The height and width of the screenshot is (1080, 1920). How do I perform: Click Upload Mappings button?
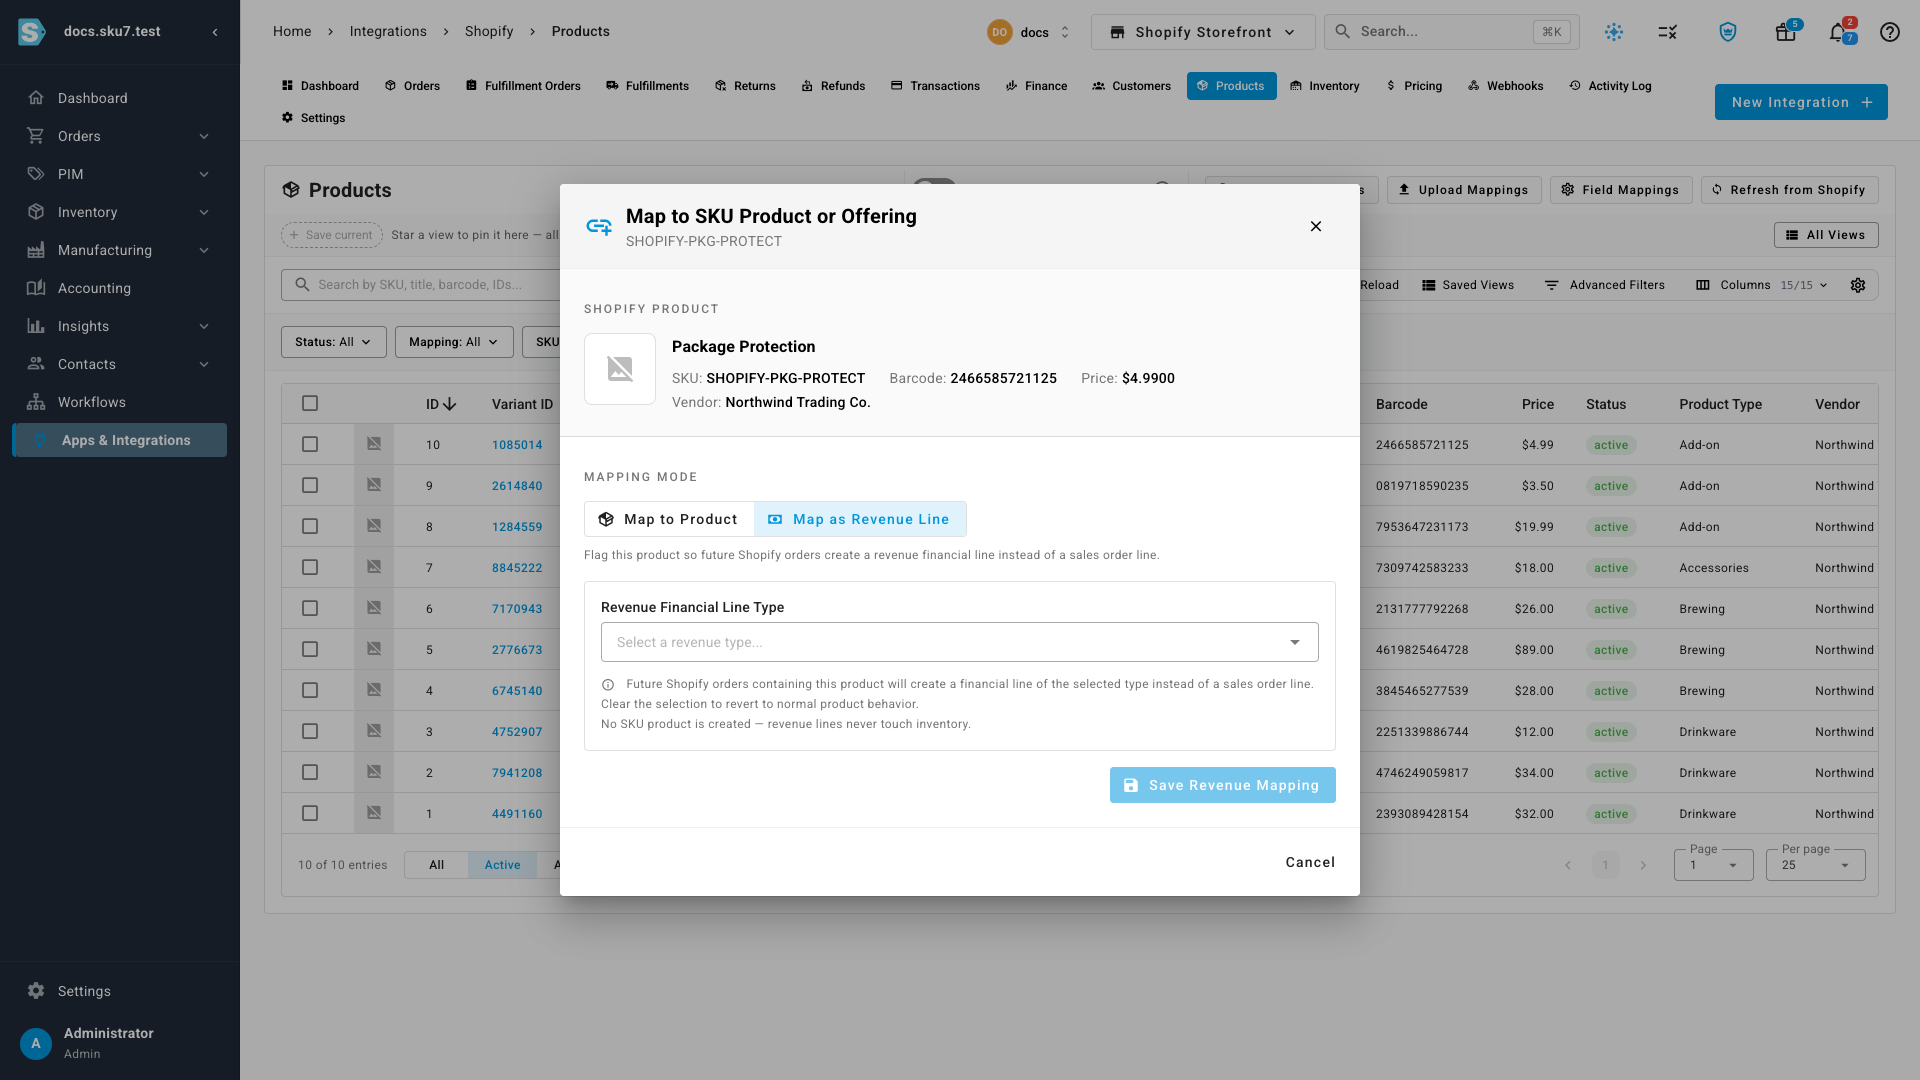pos(1464,190)
